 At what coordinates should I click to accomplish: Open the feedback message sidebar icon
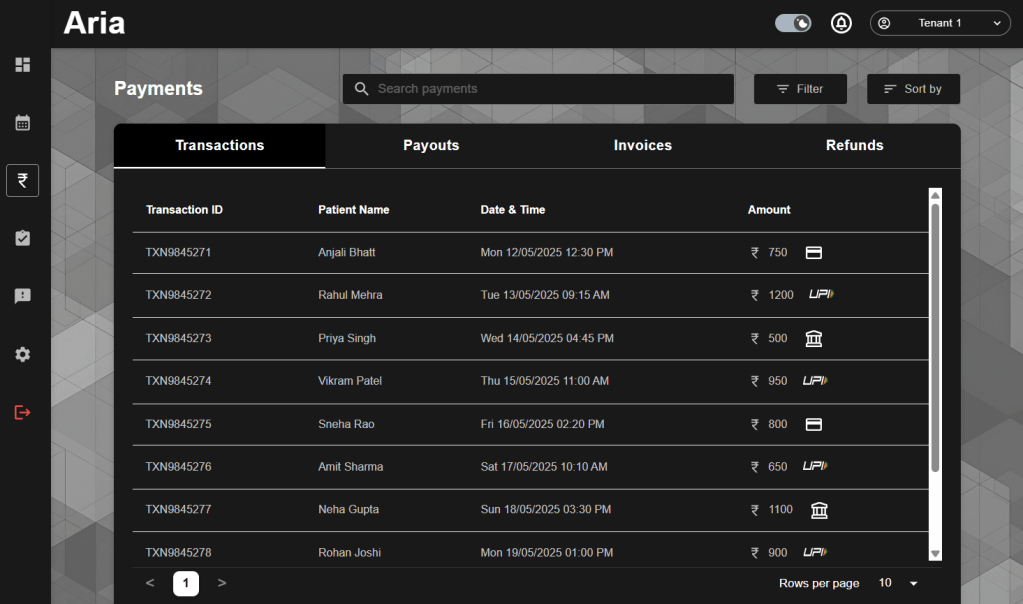22,296
